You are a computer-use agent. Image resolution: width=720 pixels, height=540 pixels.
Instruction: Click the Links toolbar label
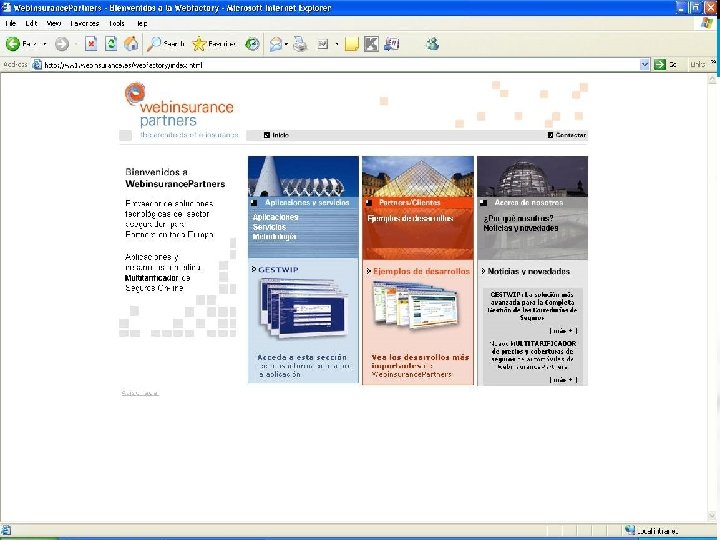coord(698,65)
